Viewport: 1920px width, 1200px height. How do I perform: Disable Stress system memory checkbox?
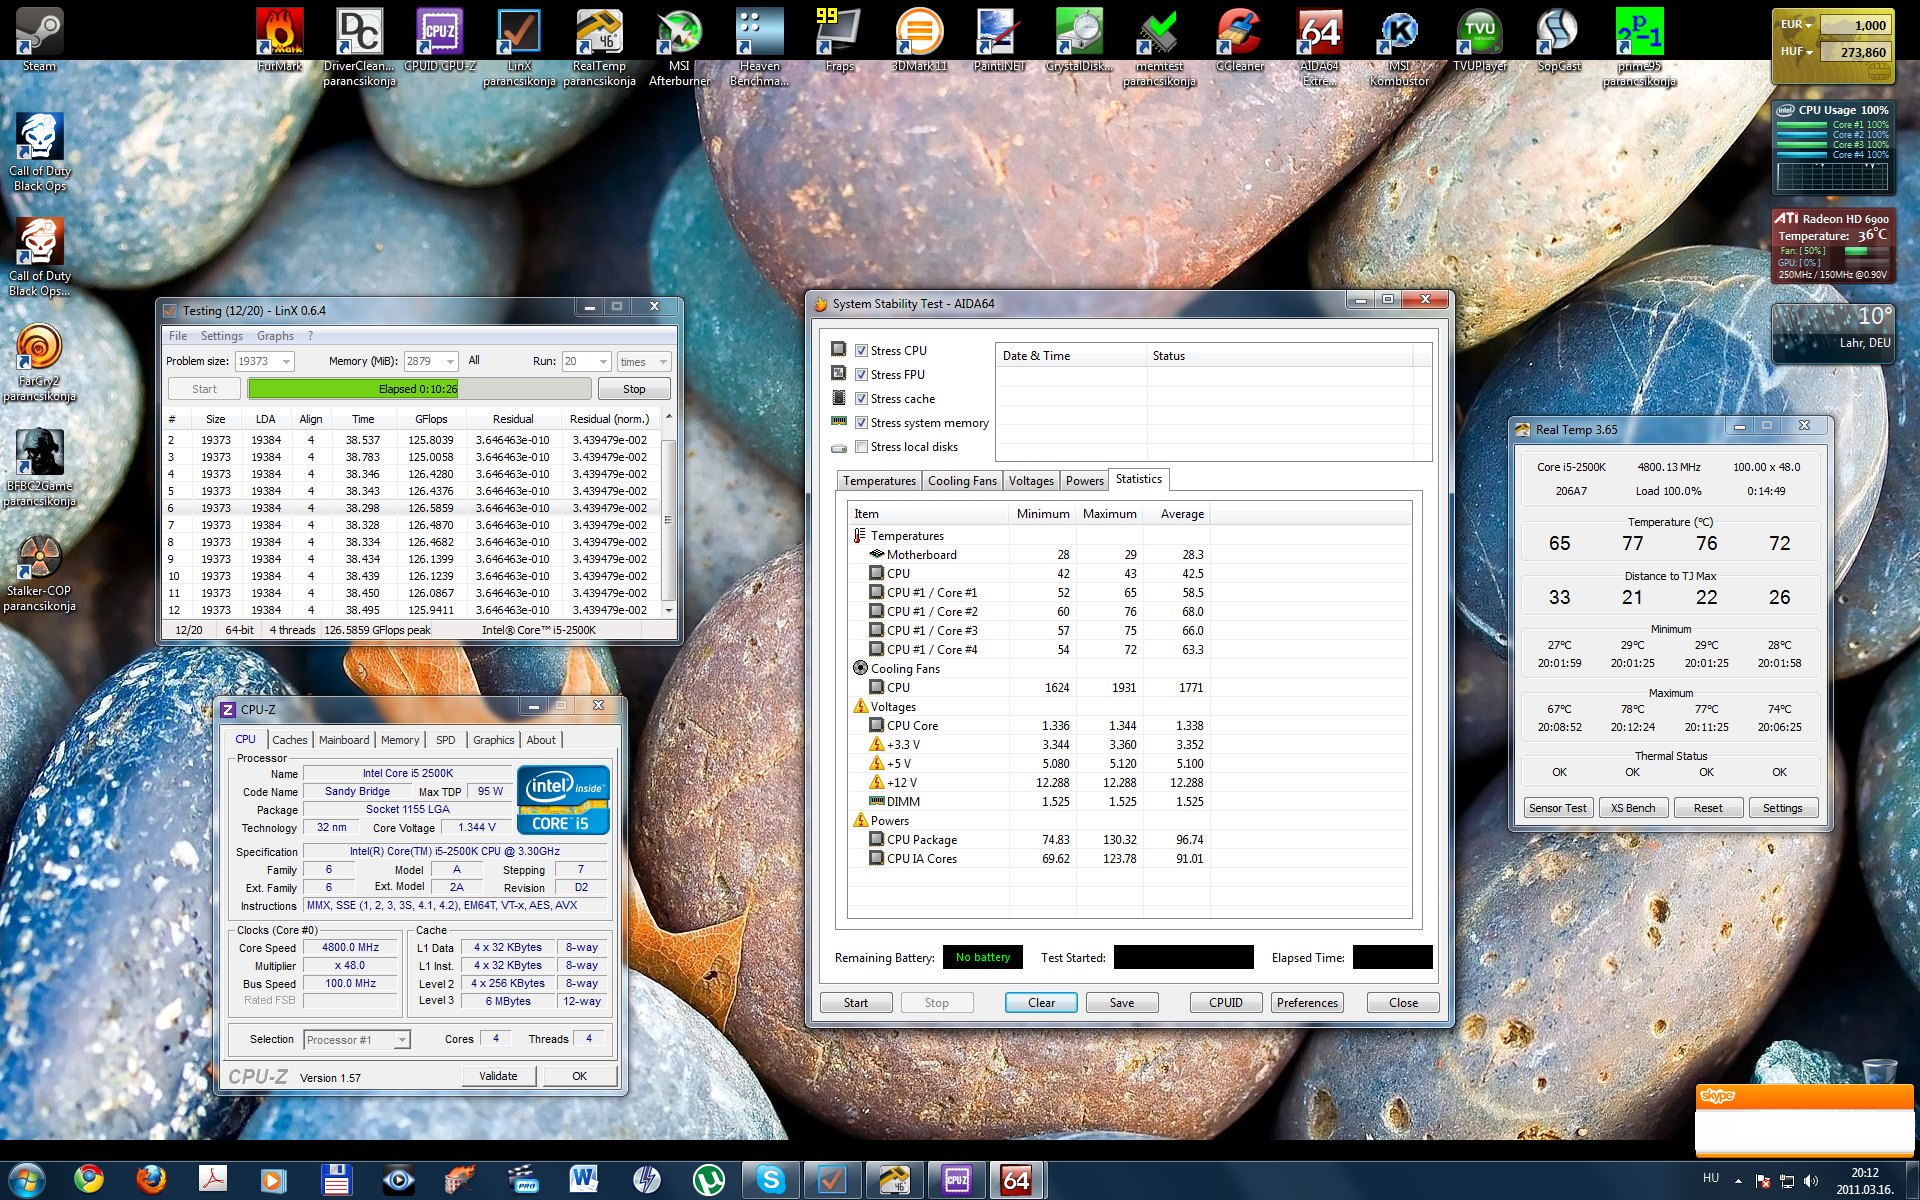(861, 423)
